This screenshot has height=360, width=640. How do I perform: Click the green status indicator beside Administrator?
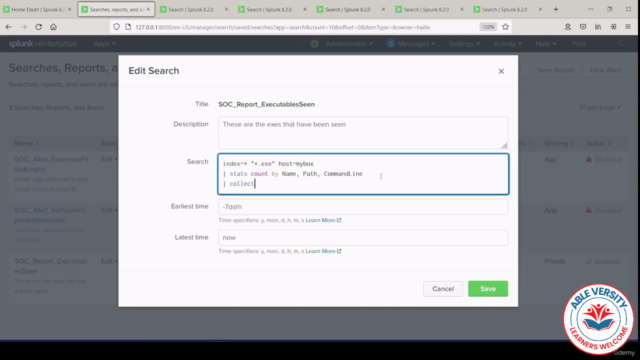pyautogui.click(x=314, y=44)
